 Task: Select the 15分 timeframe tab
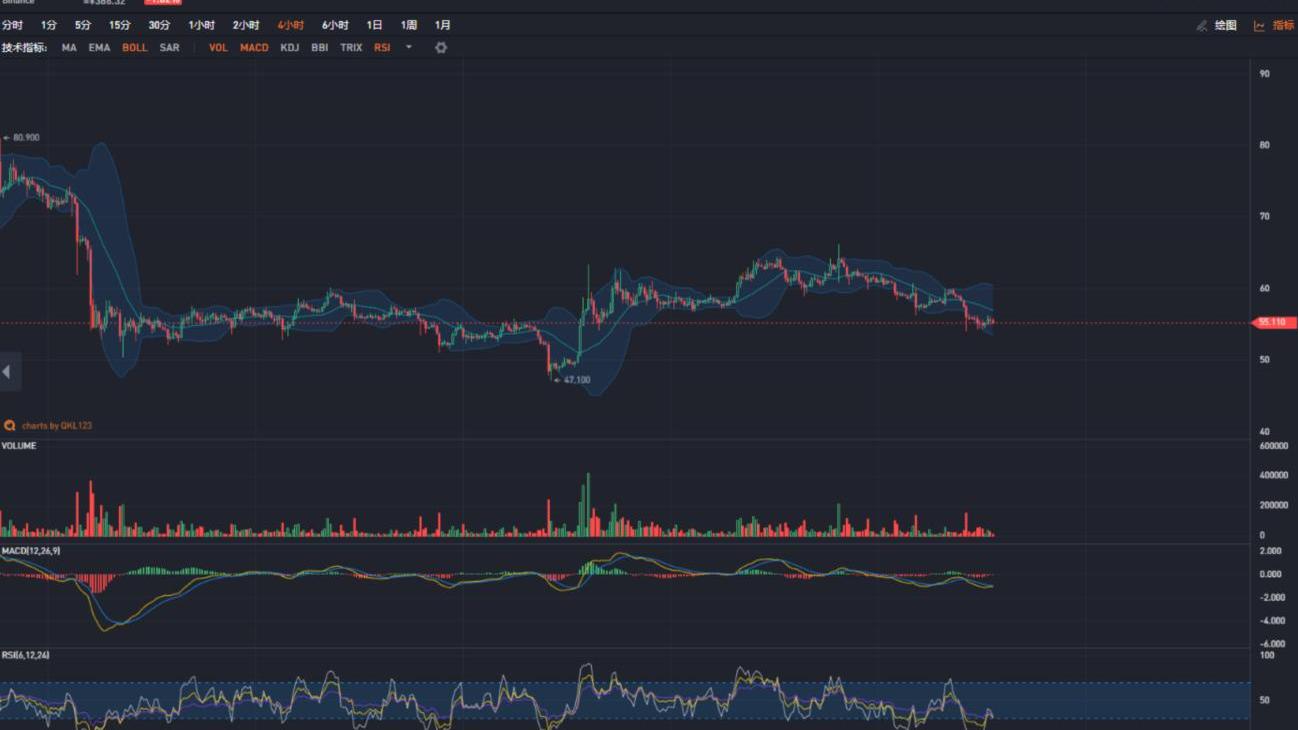[120, 25]
